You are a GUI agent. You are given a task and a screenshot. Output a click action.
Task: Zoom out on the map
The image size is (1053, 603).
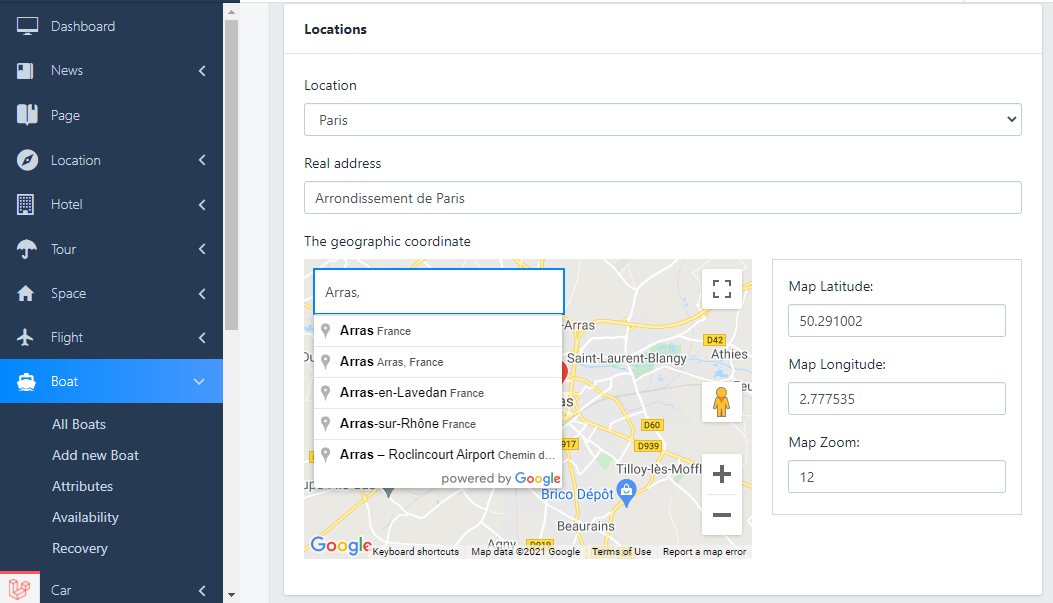pos(721,515)
